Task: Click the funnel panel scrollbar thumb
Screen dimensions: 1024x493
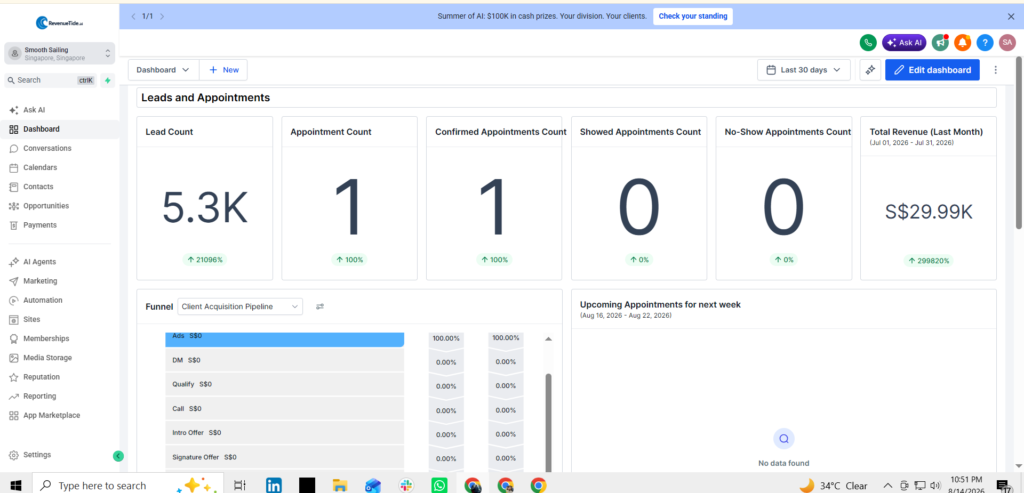Action: (549, 422)
